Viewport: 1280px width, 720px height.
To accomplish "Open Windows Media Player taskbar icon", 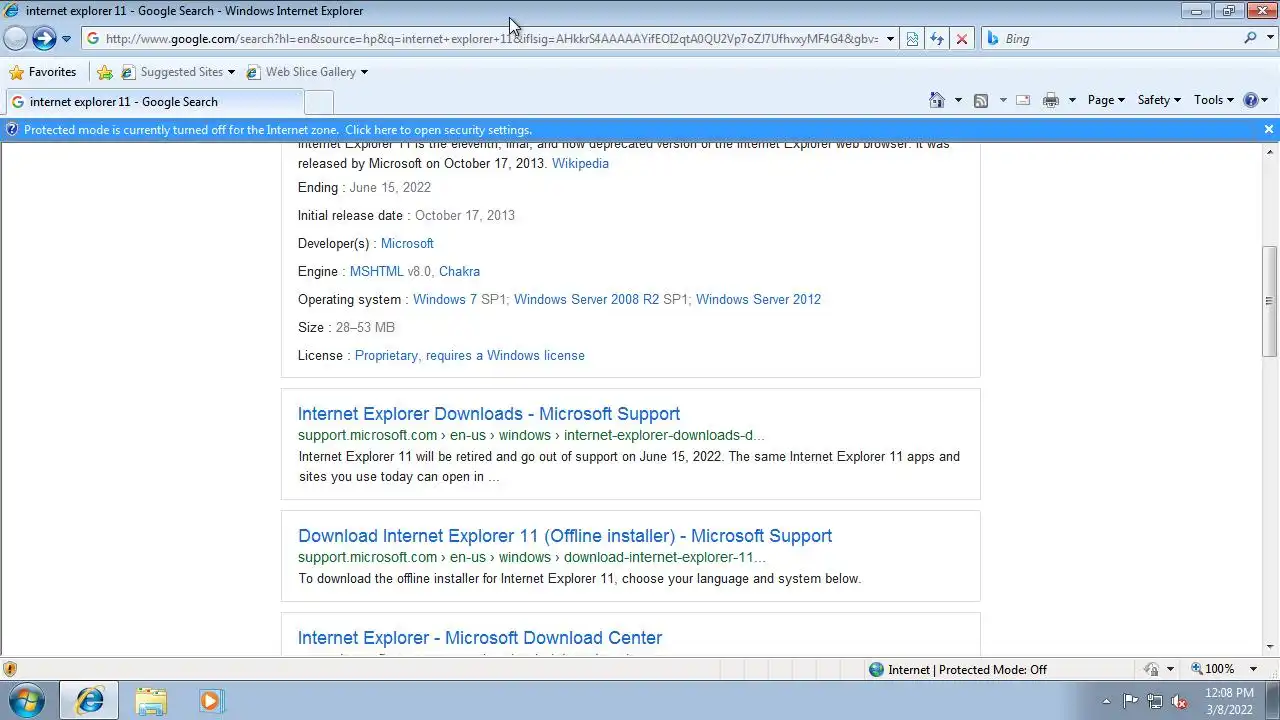I will [x=210, y=701].
